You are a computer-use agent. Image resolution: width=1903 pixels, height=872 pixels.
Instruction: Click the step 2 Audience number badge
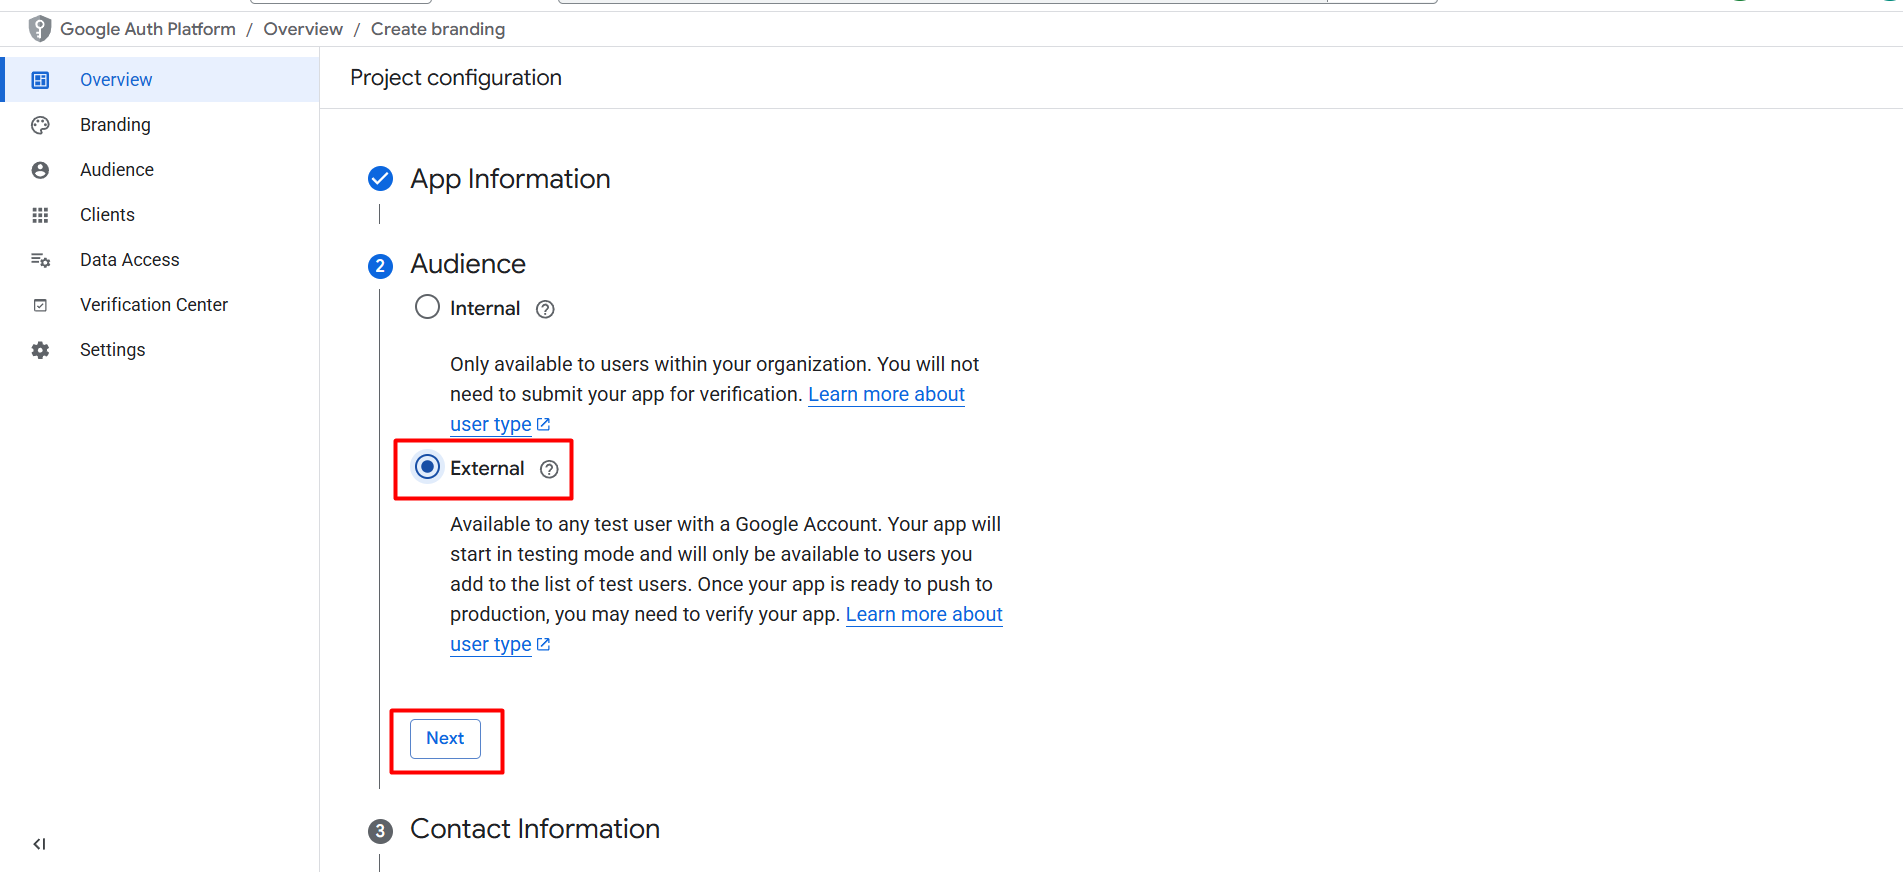(x=380, y=266)
